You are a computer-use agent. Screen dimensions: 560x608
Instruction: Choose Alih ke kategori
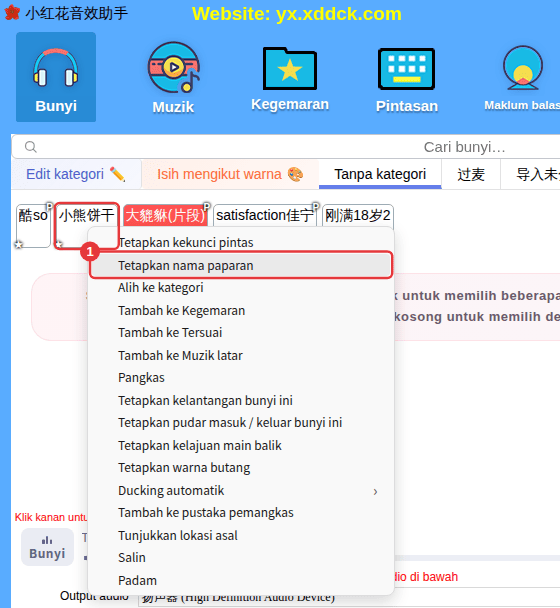click(x=241, y=288)
